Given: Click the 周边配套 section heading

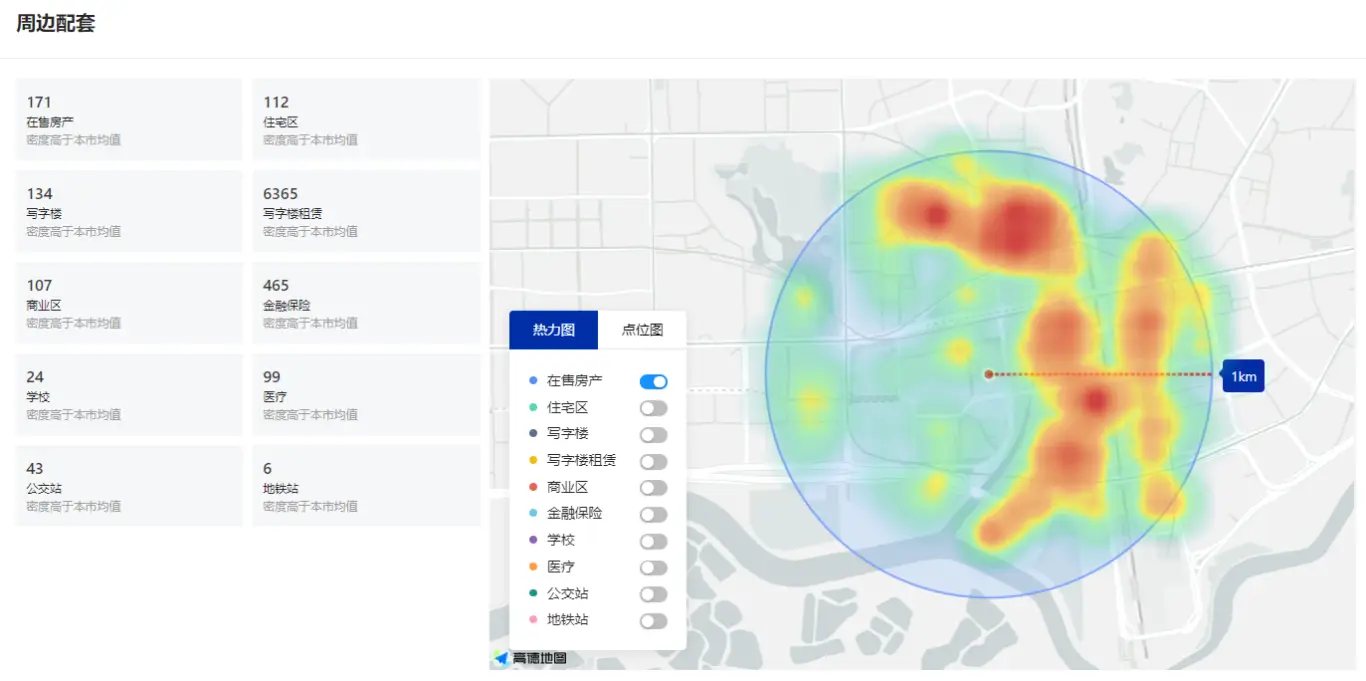Looking at the screenshot, I should point(56,24).
